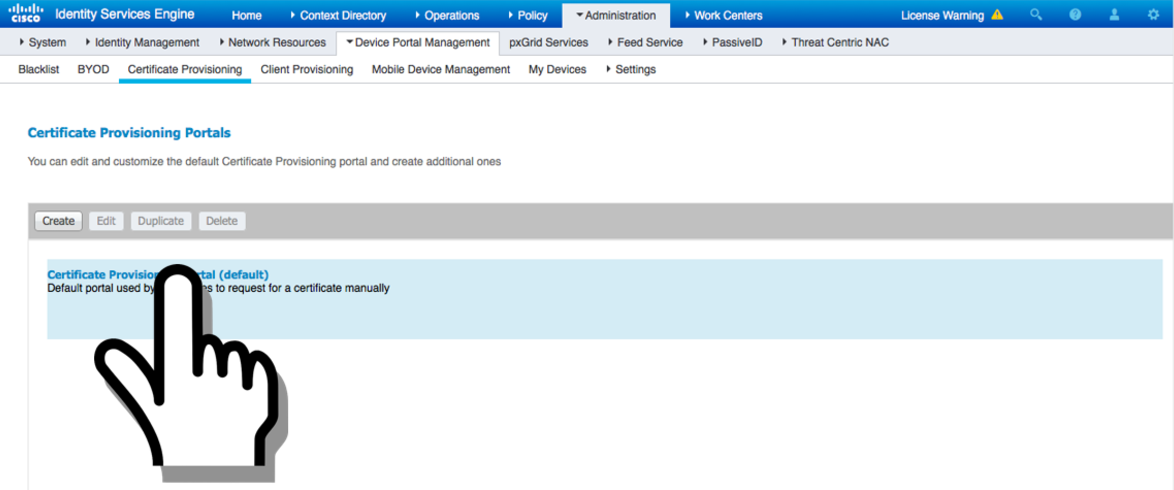Expand the PassiveID submenu
The image size is (1174, 490).
[x=732, y=43]
